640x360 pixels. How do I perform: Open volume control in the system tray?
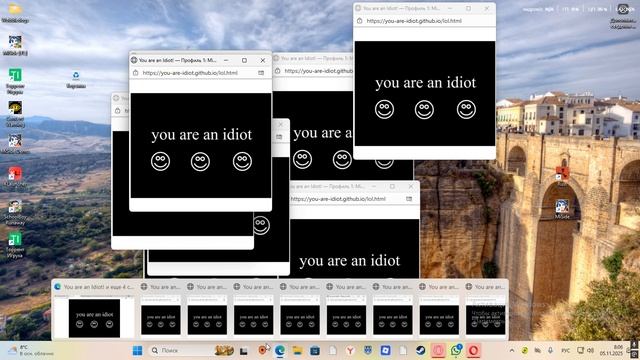(x=590, y=351)
